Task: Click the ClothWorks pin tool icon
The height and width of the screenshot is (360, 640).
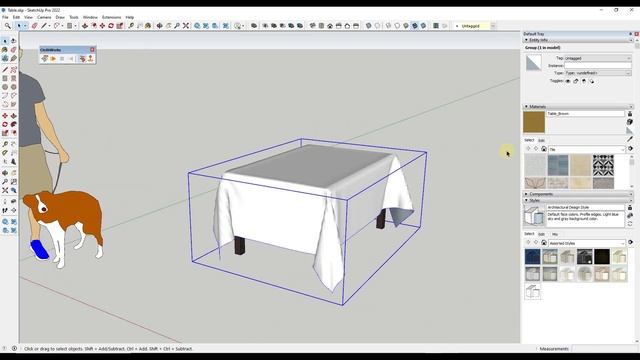Action: coord(91,59)
